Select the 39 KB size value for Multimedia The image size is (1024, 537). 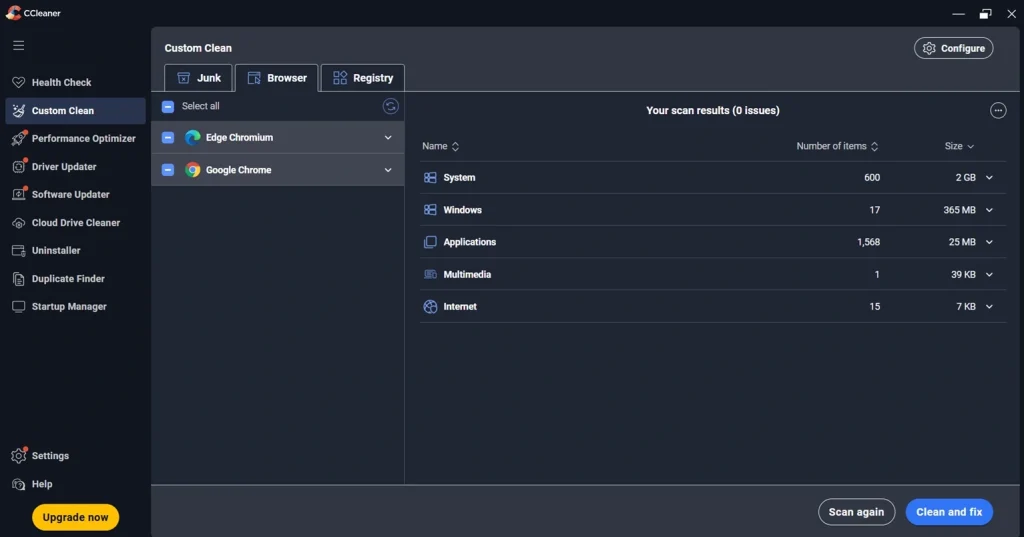963,274
